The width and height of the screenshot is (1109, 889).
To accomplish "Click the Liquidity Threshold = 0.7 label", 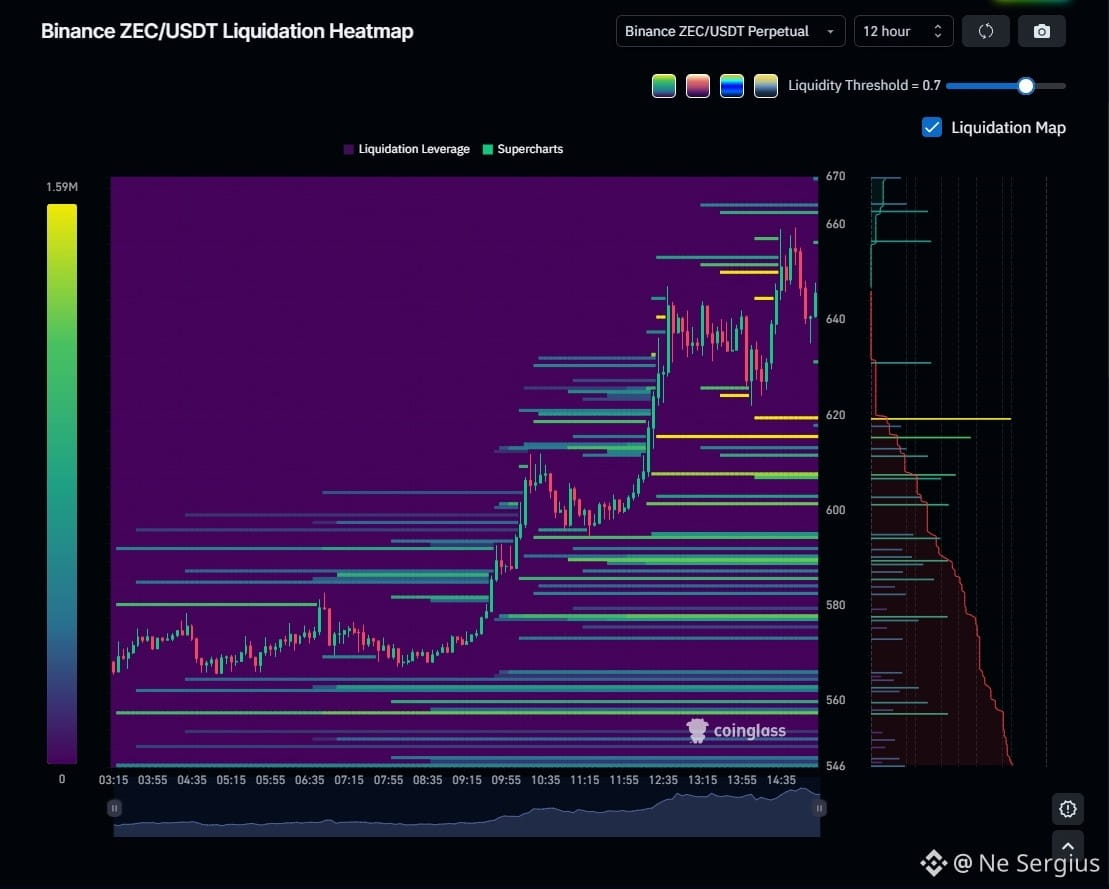I will pyautogui.click(x=864, y=86).
